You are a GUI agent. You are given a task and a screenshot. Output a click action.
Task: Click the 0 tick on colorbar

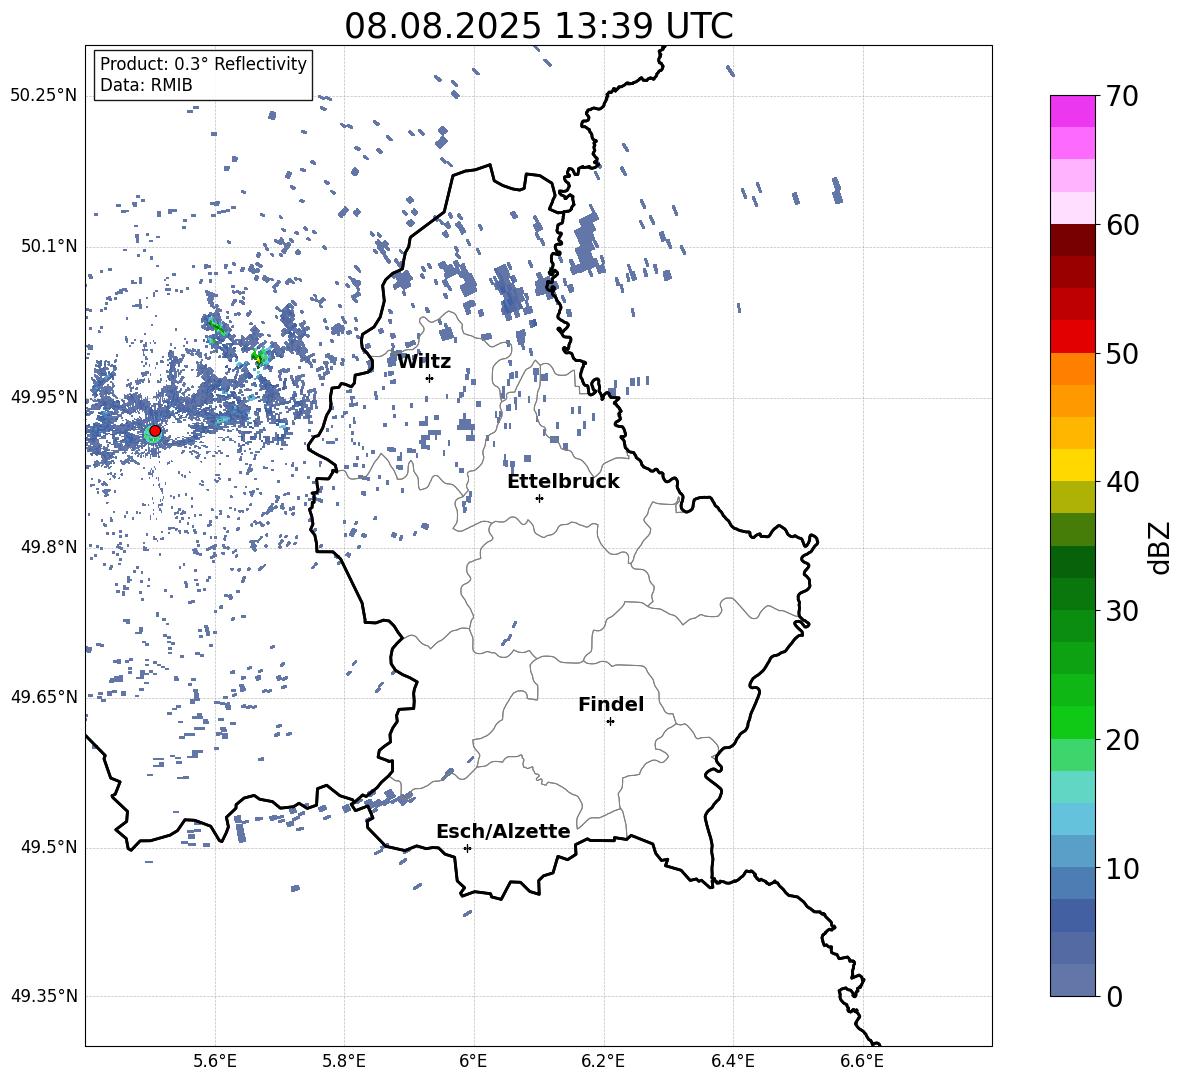pos(1114,996)
